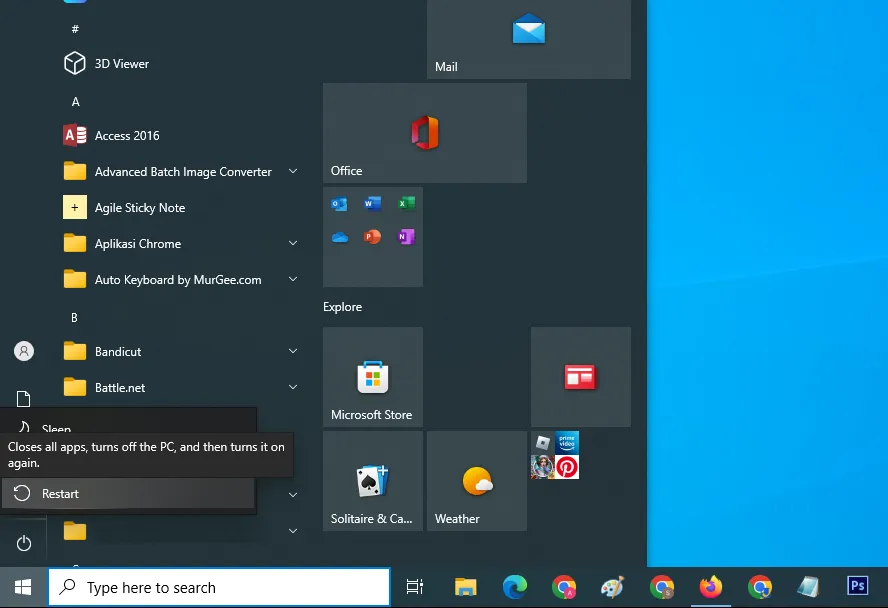Launch Photoshop from the taskbar

(x=857, y=586)
